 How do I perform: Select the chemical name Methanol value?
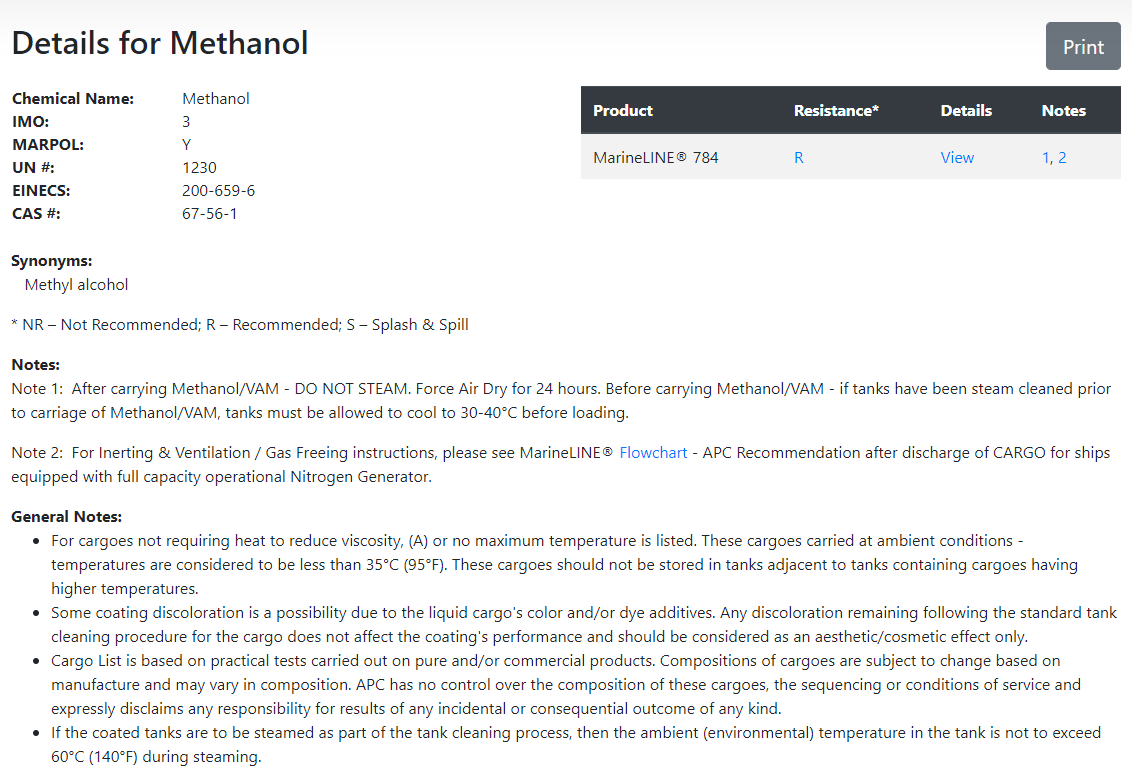[x=216, y=98]
